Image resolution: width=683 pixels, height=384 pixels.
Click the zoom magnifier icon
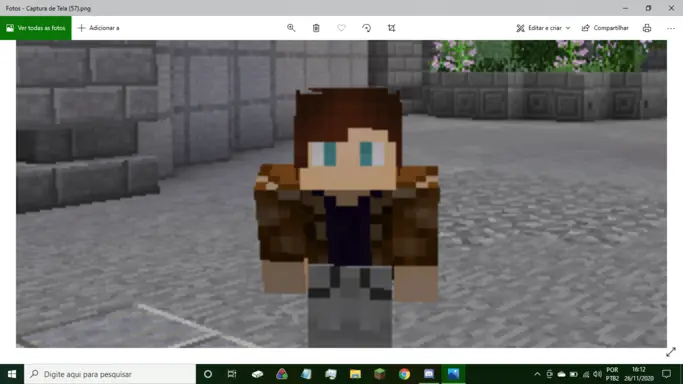click(291, 28)
